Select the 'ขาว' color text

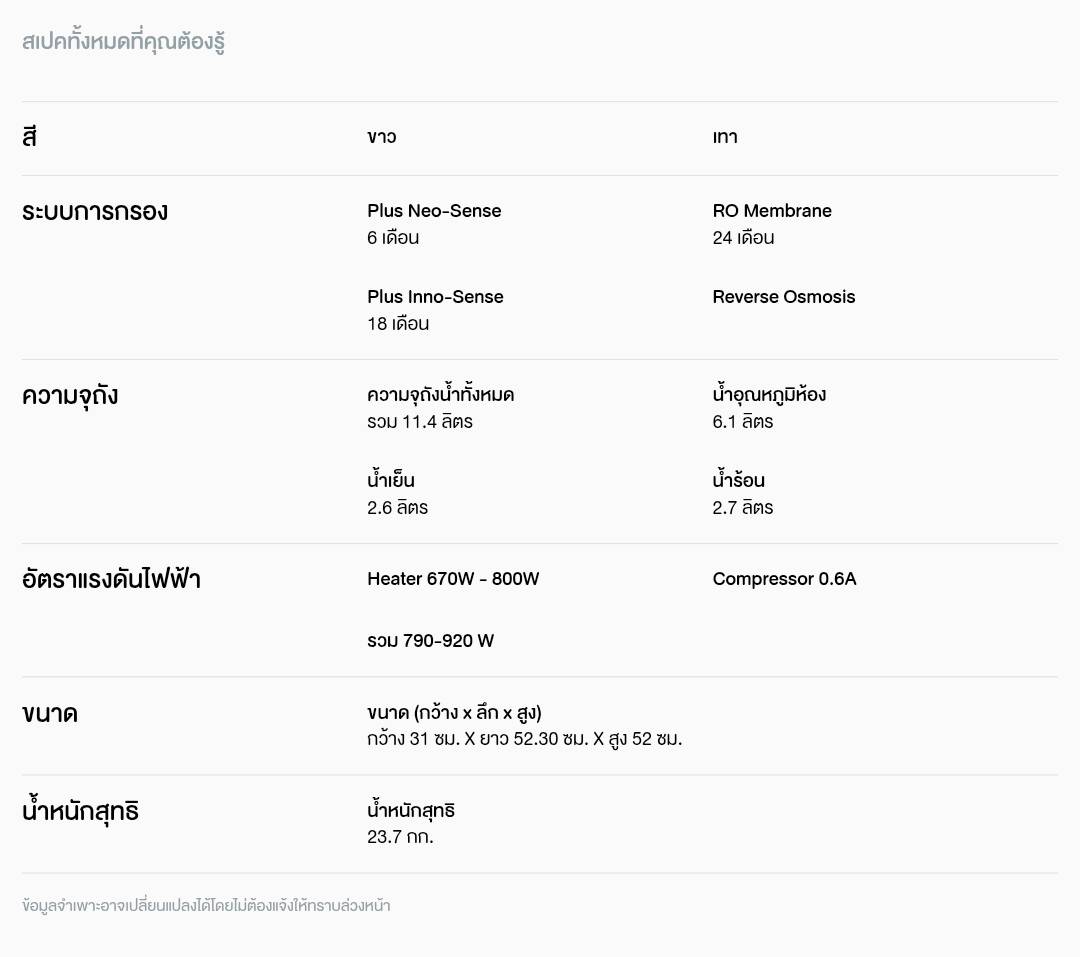tap(381, 137)
